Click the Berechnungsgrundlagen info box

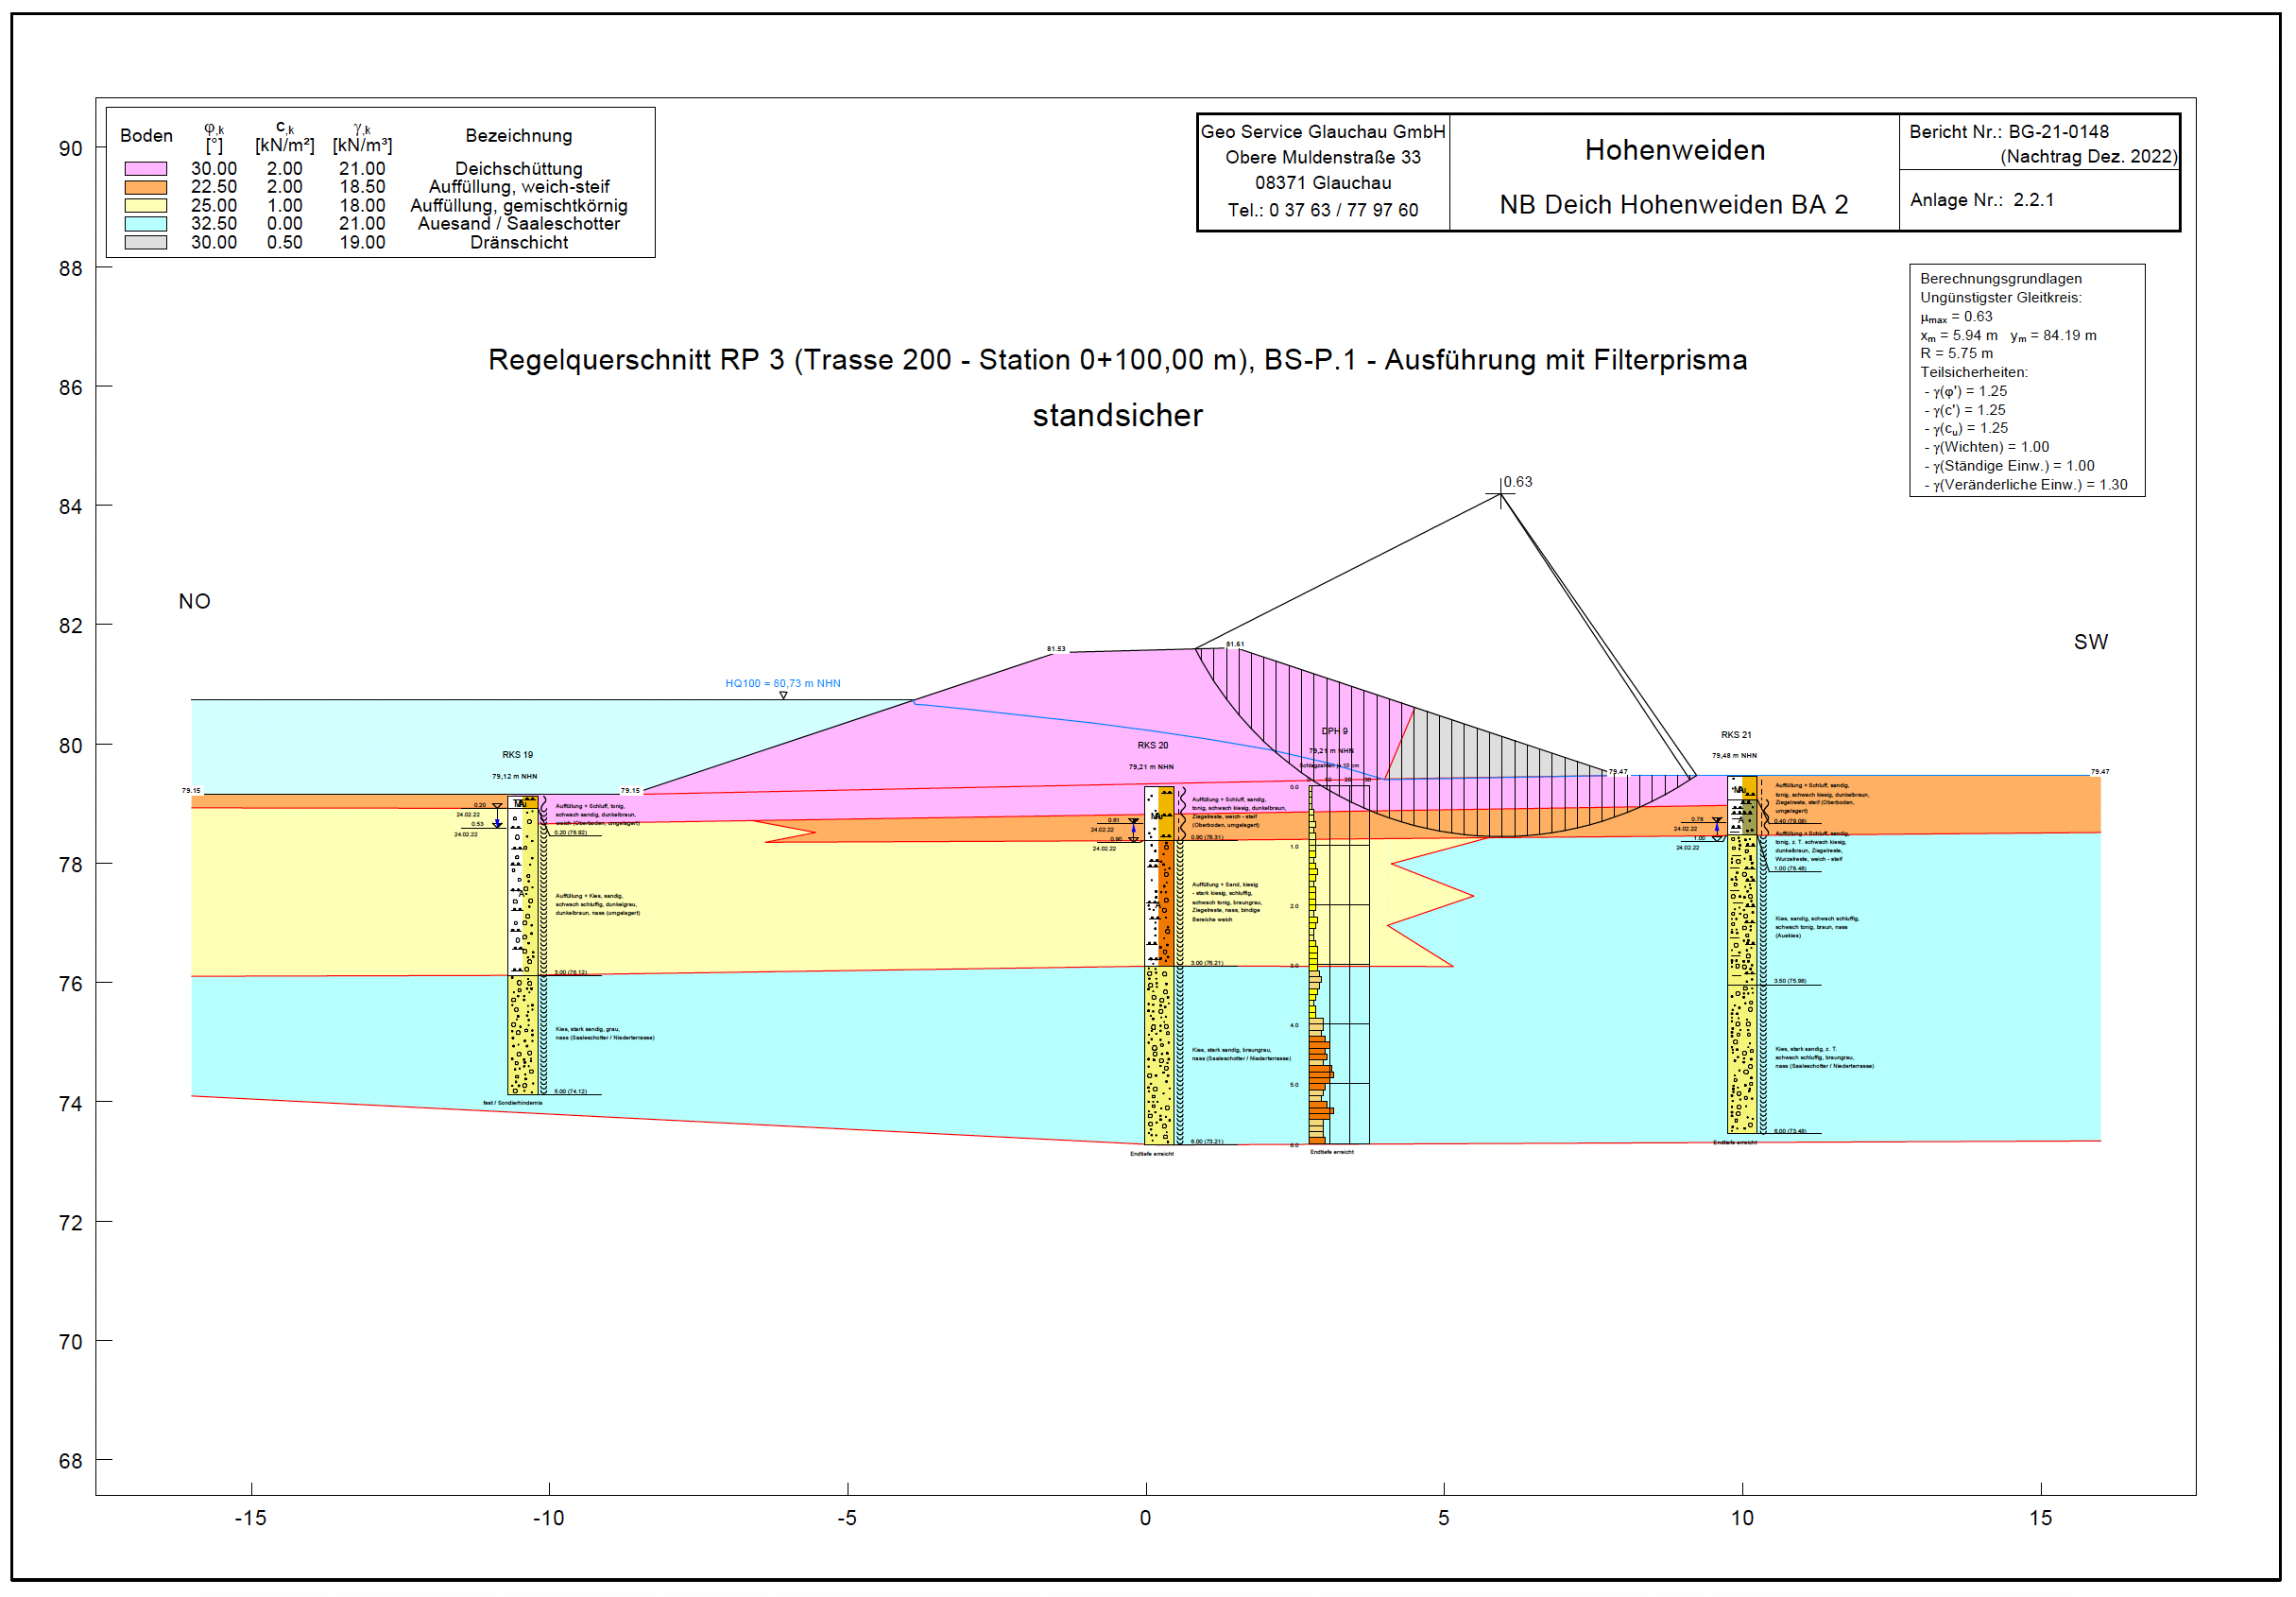pyautogui.click(x=2026, y=380)
